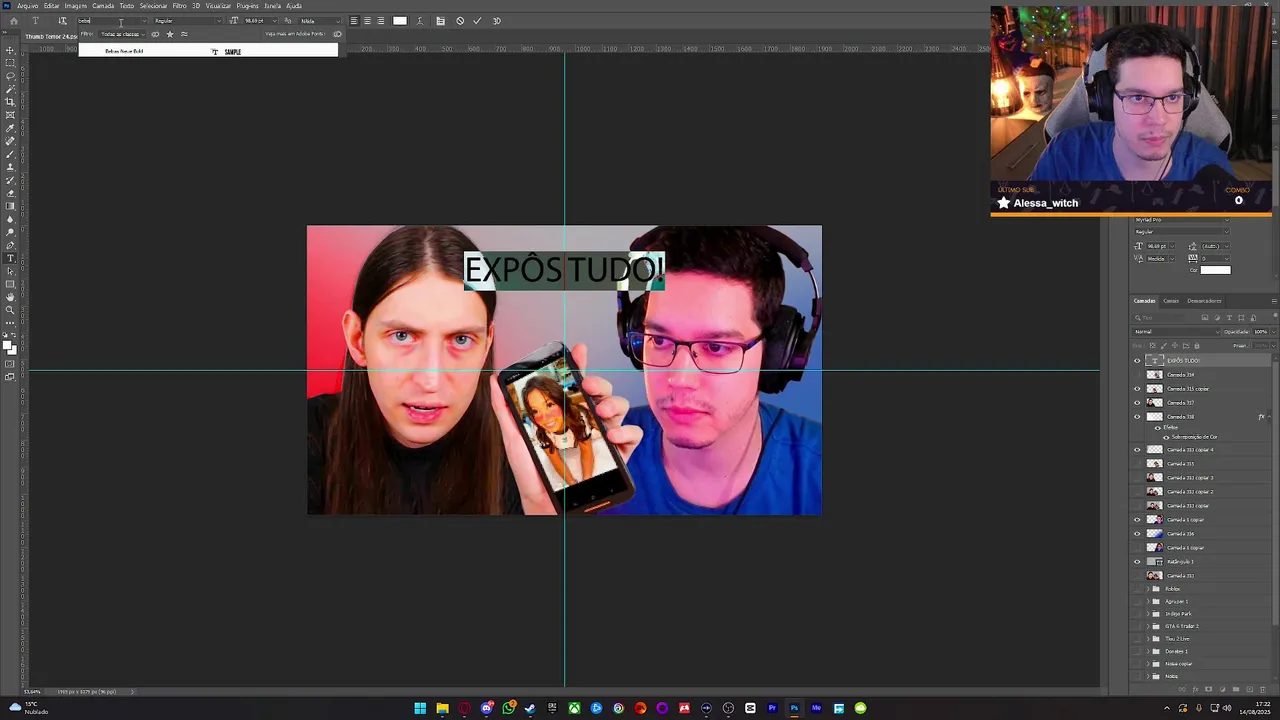
Task: Open the Imagem menu
Action: [76, 6]
